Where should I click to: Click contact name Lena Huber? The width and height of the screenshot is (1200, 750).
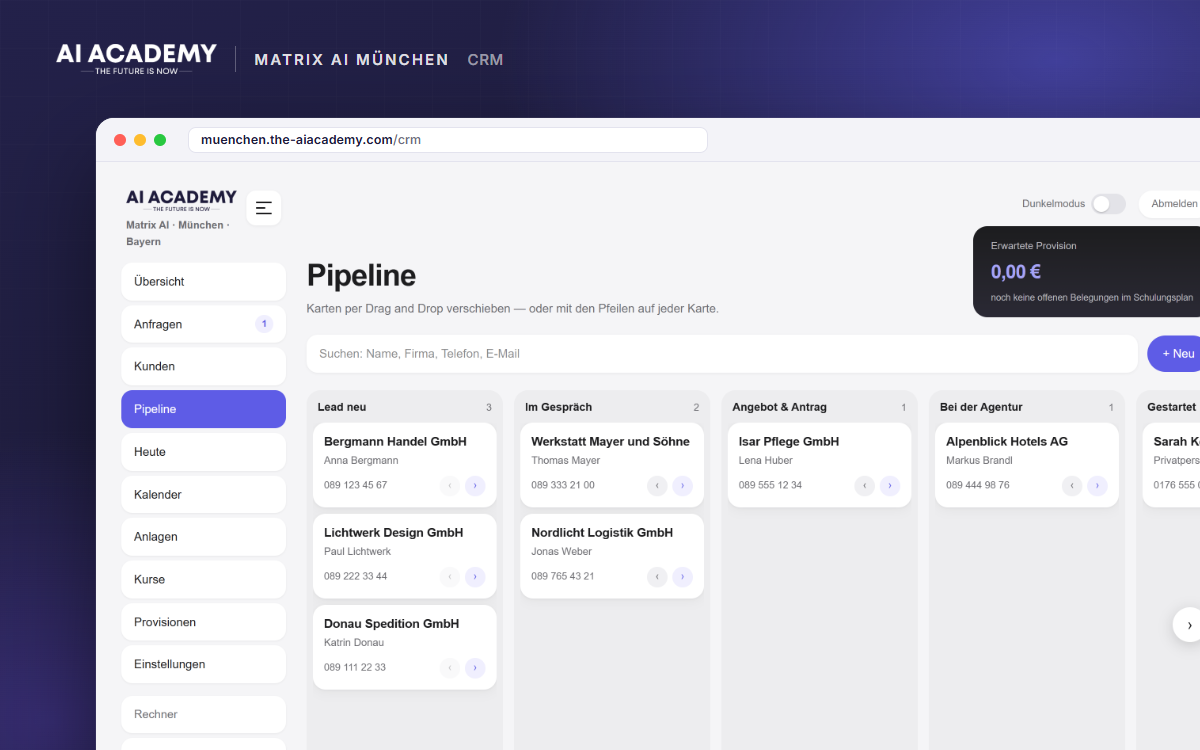(766, 460)
